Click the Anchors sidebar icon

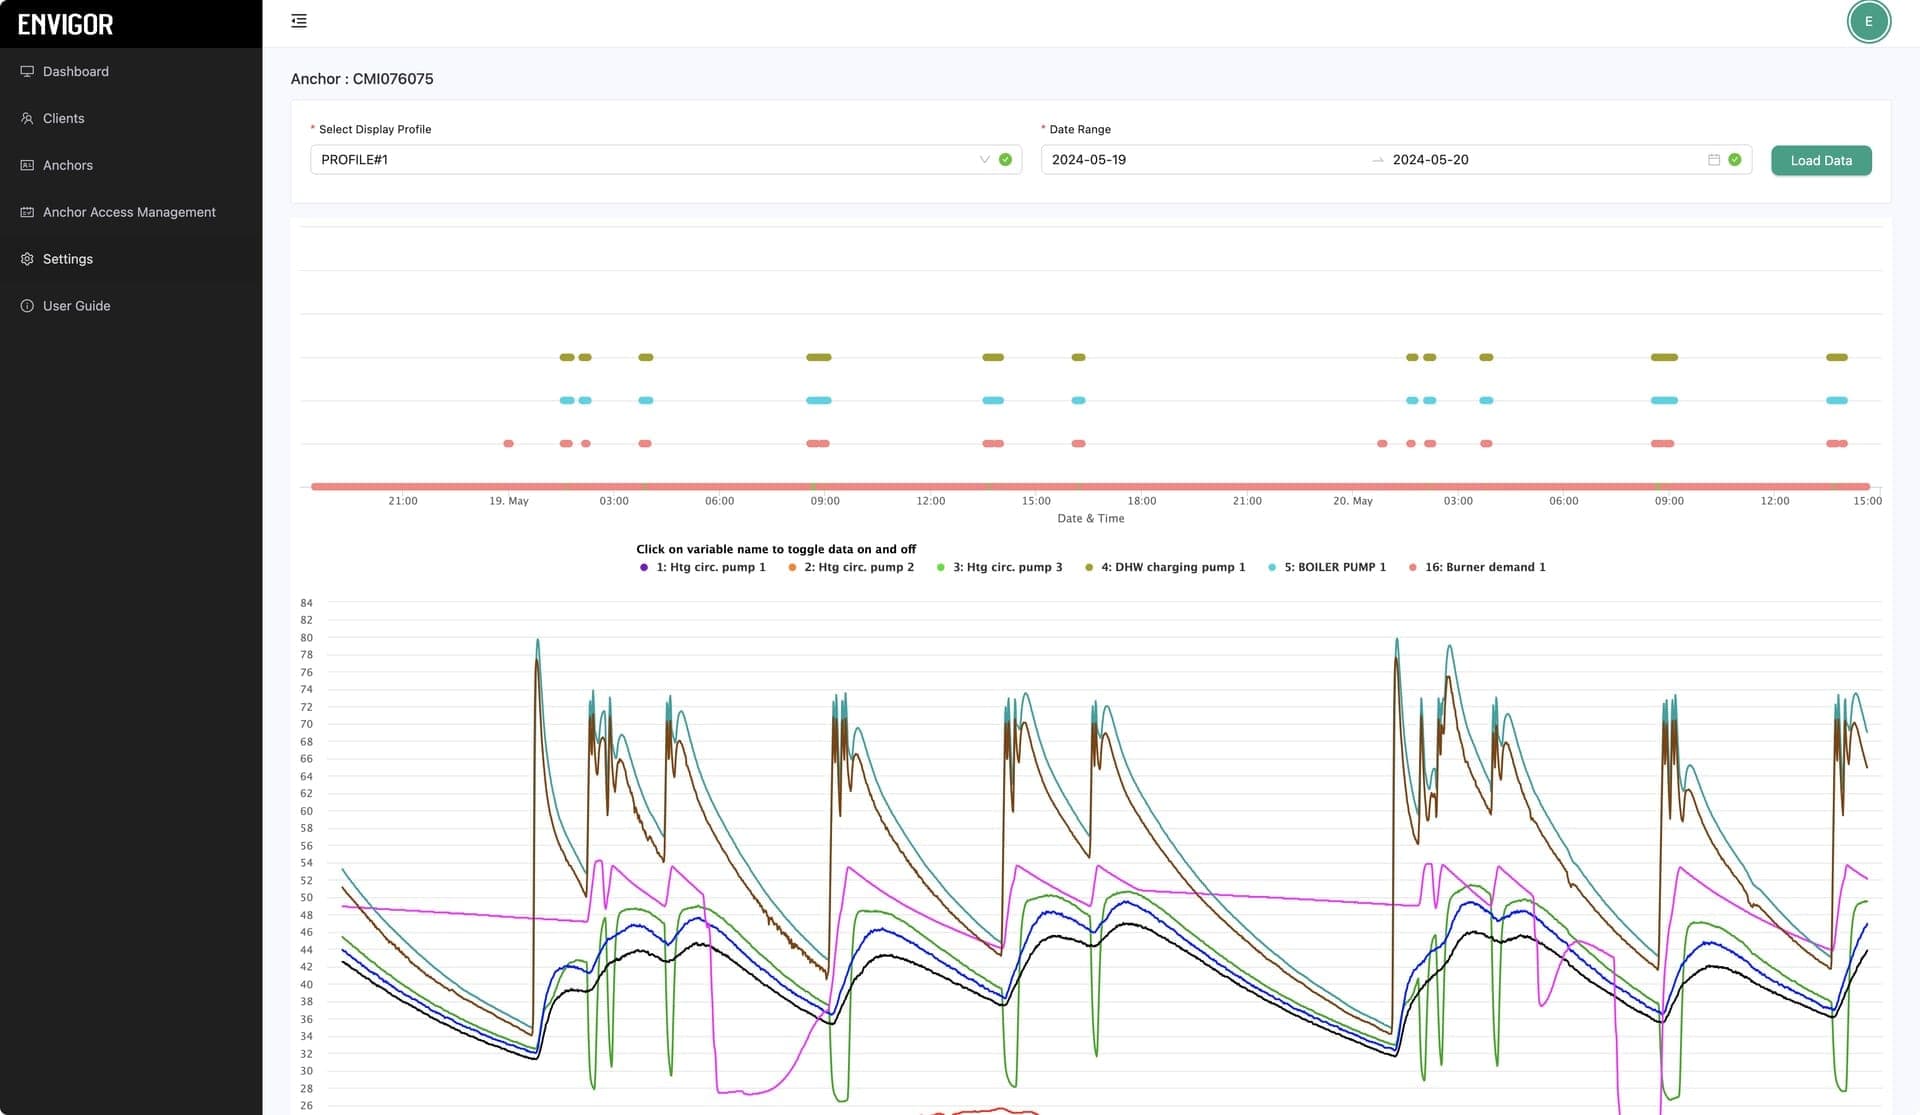[27, 165]
